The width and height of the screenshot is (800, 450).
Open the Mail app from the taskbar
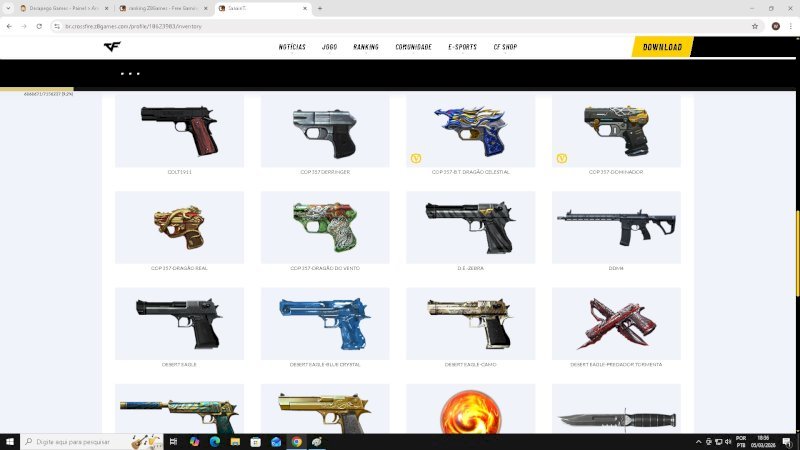(276, 442)
